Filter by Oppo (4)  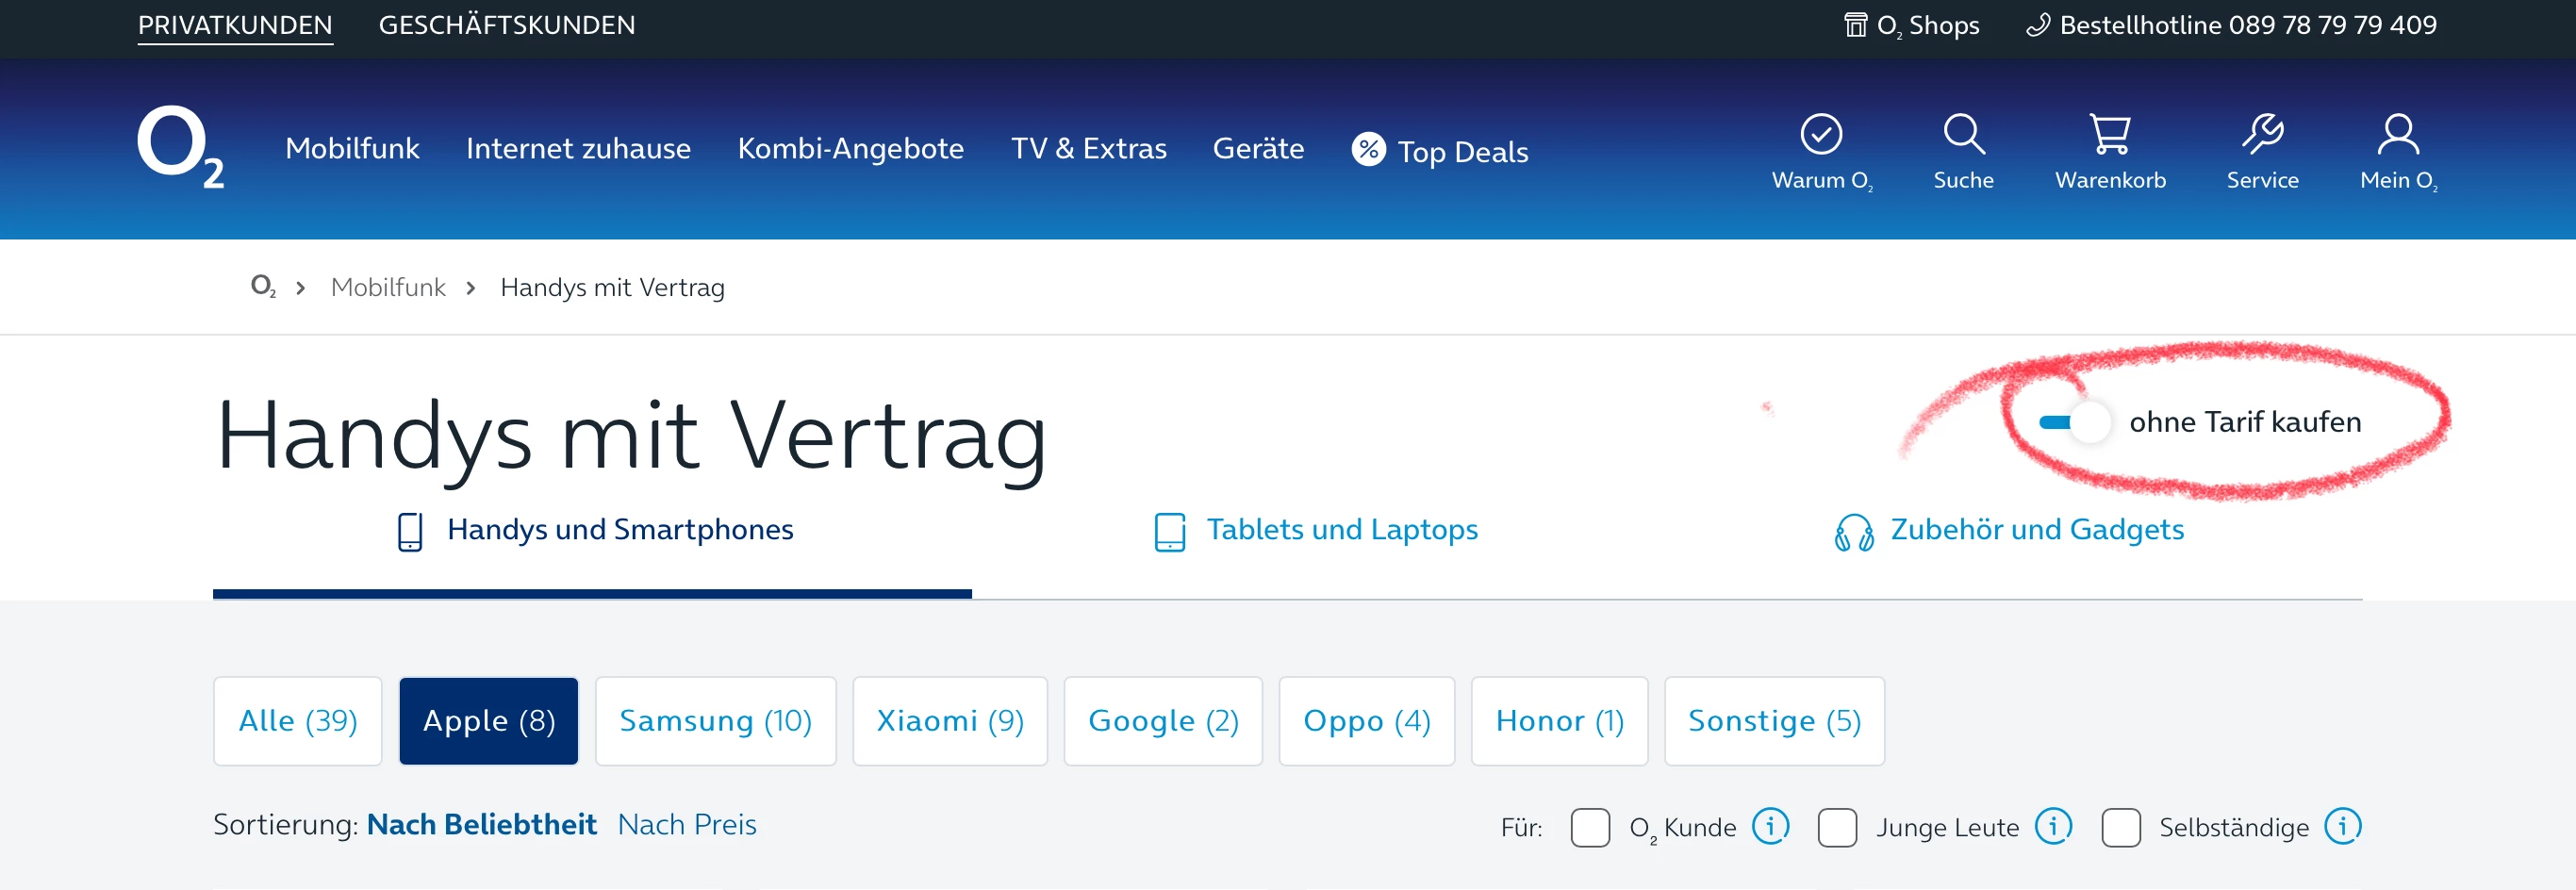click(1367, 721)
